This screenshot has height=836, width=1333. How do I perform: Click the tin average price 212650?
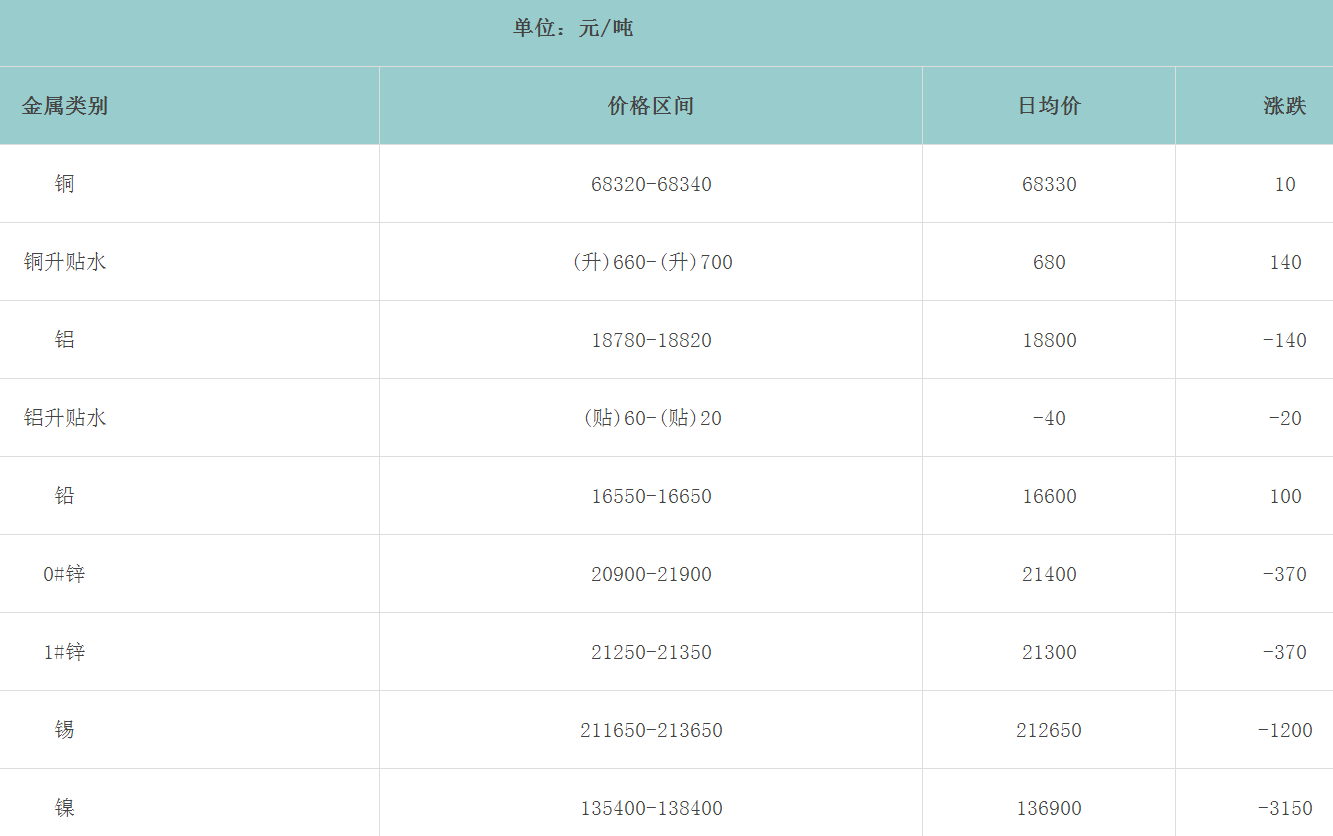tap(1049, 730)
